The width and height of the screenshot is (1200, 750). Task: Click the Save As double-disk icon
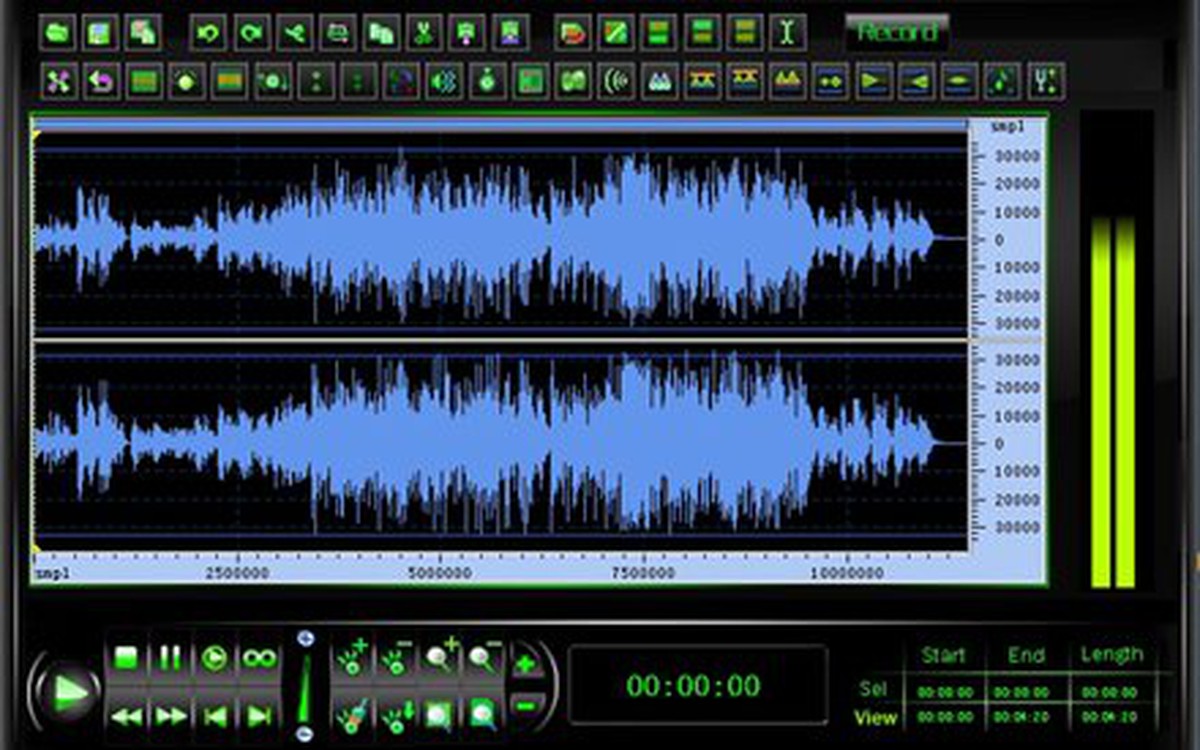(x=143, y=32)
